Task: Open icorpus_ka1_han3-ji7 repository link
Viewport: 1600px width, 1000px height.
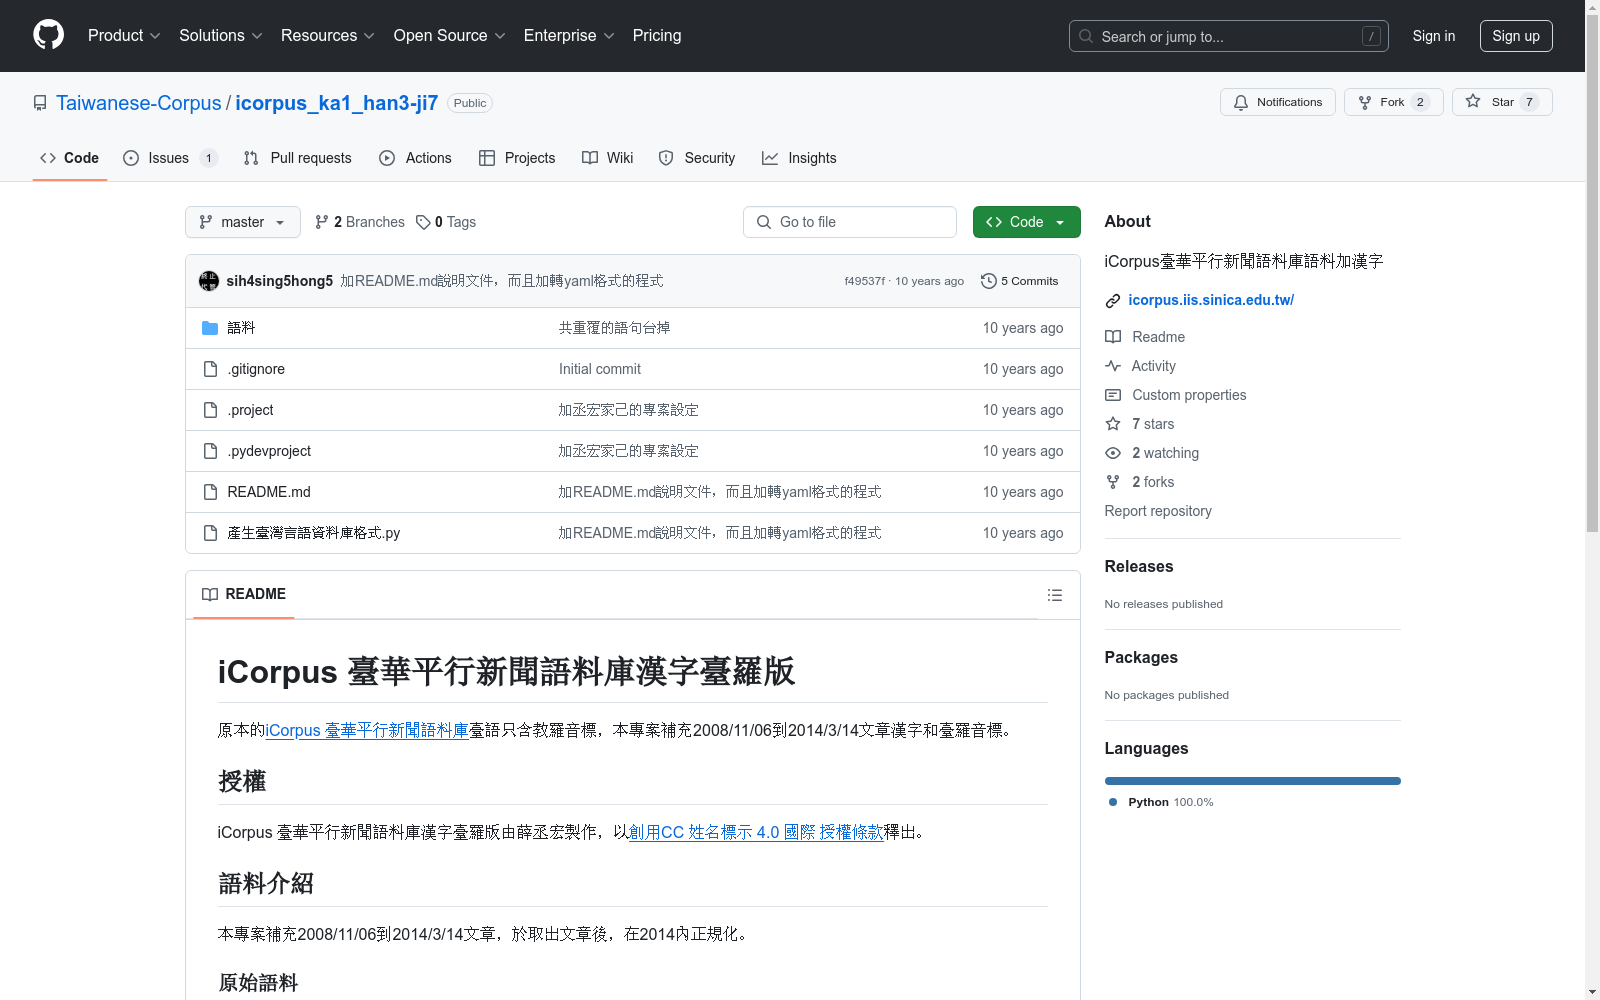Action: point(337,103)
